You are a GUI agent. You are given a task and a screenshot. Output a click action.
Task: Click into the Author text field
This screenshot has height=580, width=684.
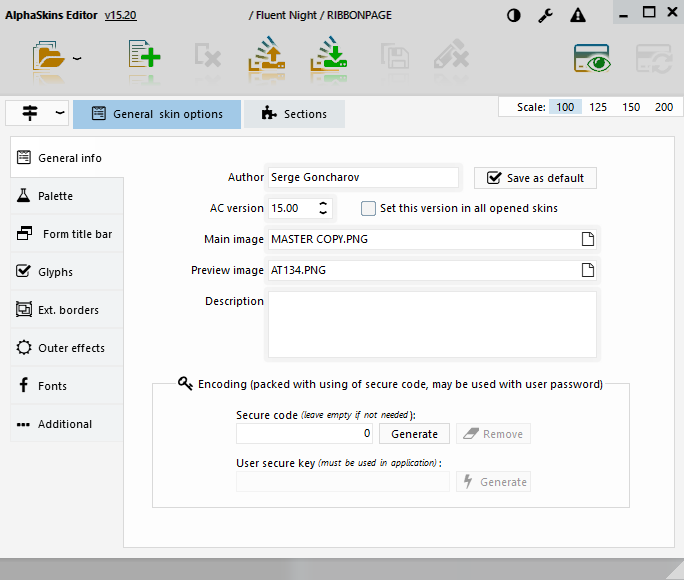(363, 177)
